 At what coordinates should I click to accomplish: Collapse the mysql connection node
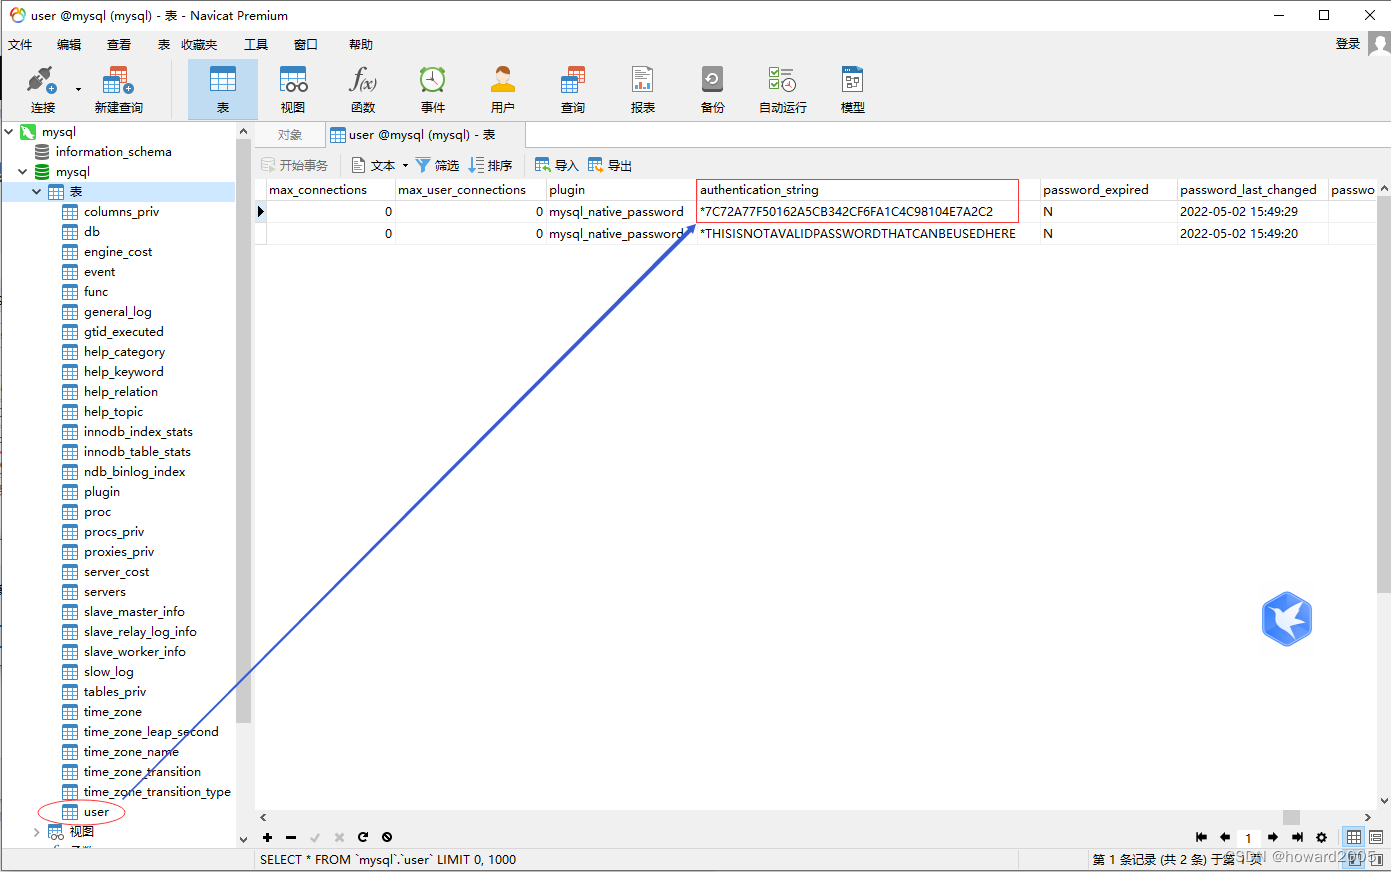[x=9, y=131]
